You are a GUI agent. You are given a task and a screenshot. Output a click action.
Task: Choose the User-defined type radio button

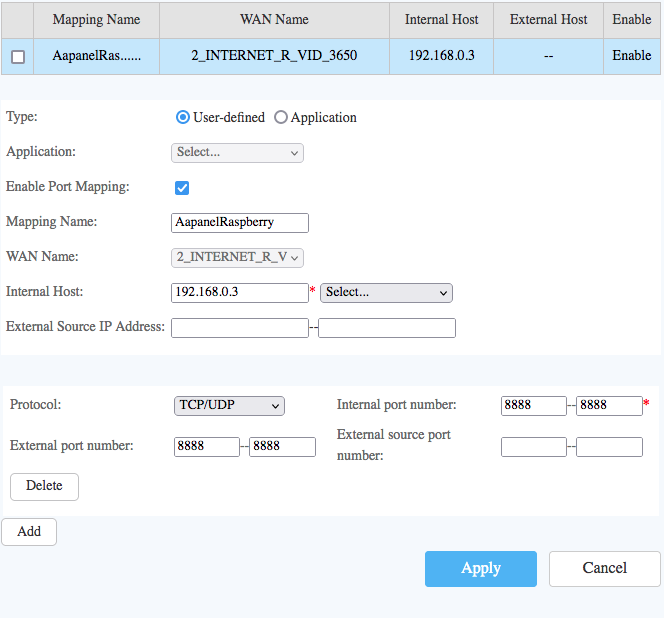pos(183,117)
